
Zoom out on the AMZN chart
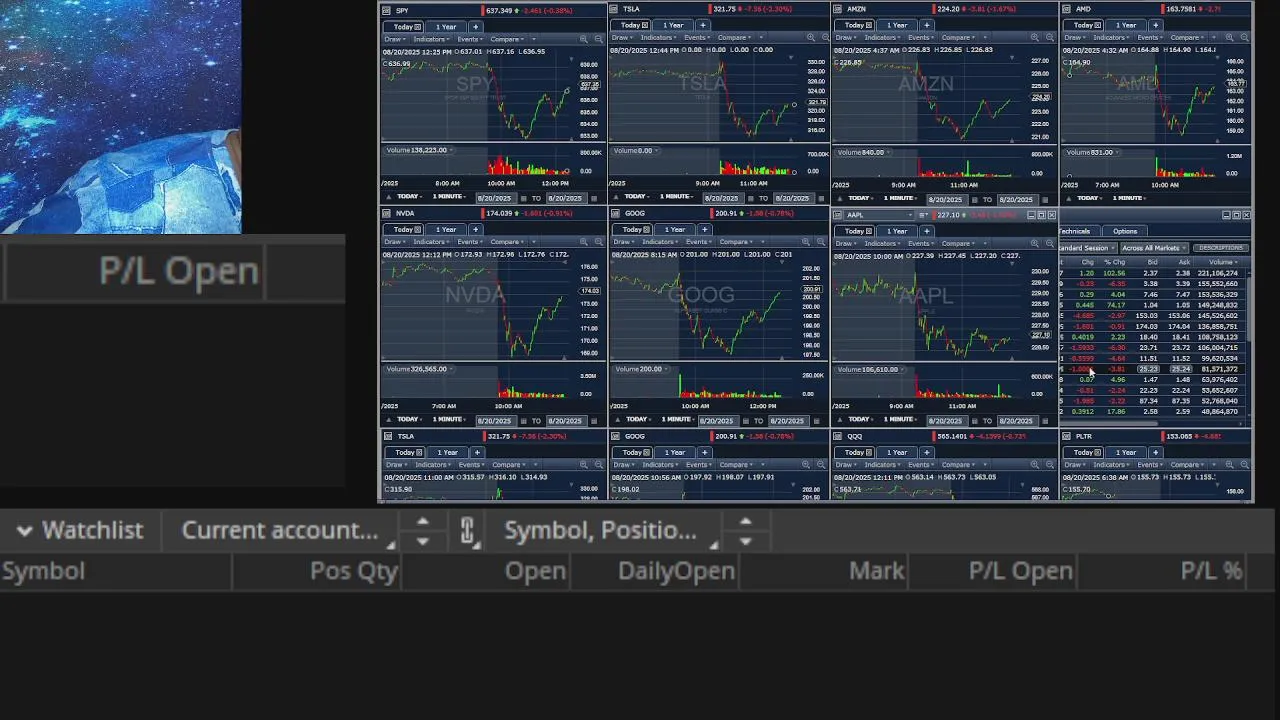click(x=1050, y=37)
